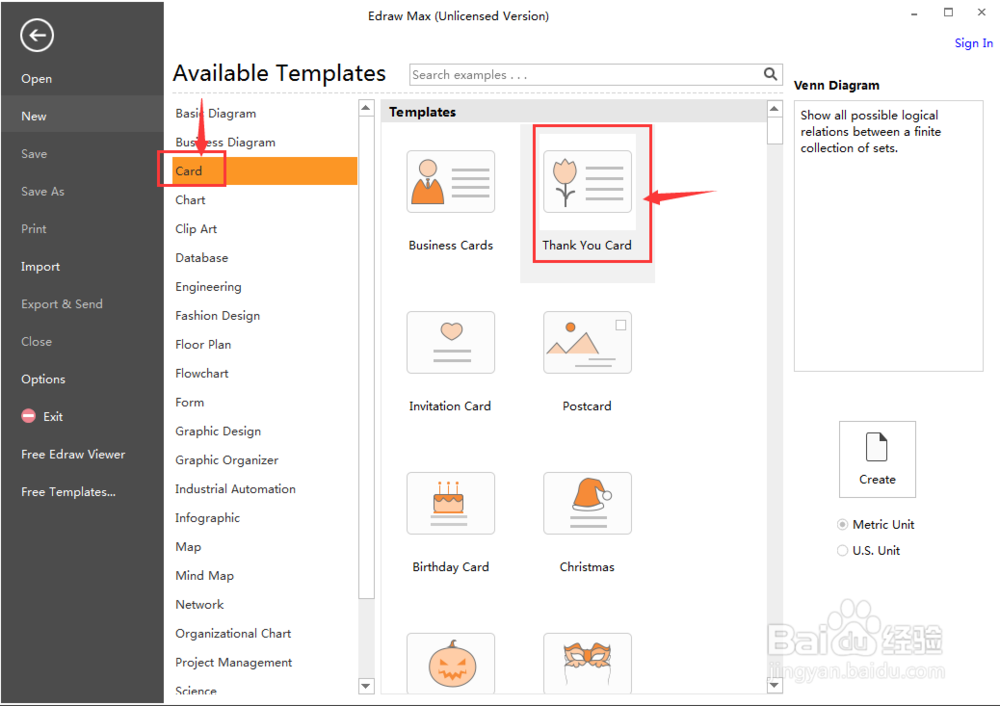
Task: Open the Open menu item
Action: [36, 78]
